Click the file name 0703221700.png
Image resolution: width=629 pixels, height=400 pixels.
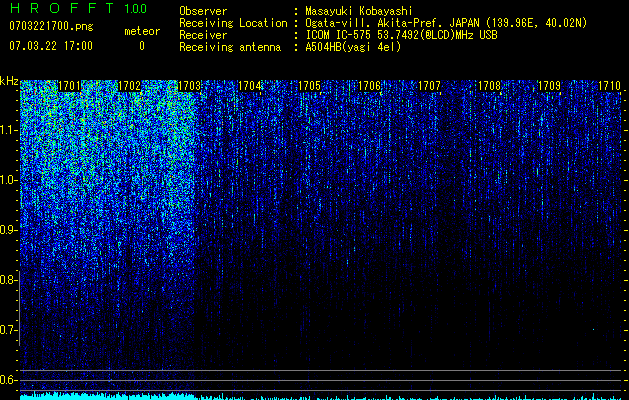click(x=51, y=26)
